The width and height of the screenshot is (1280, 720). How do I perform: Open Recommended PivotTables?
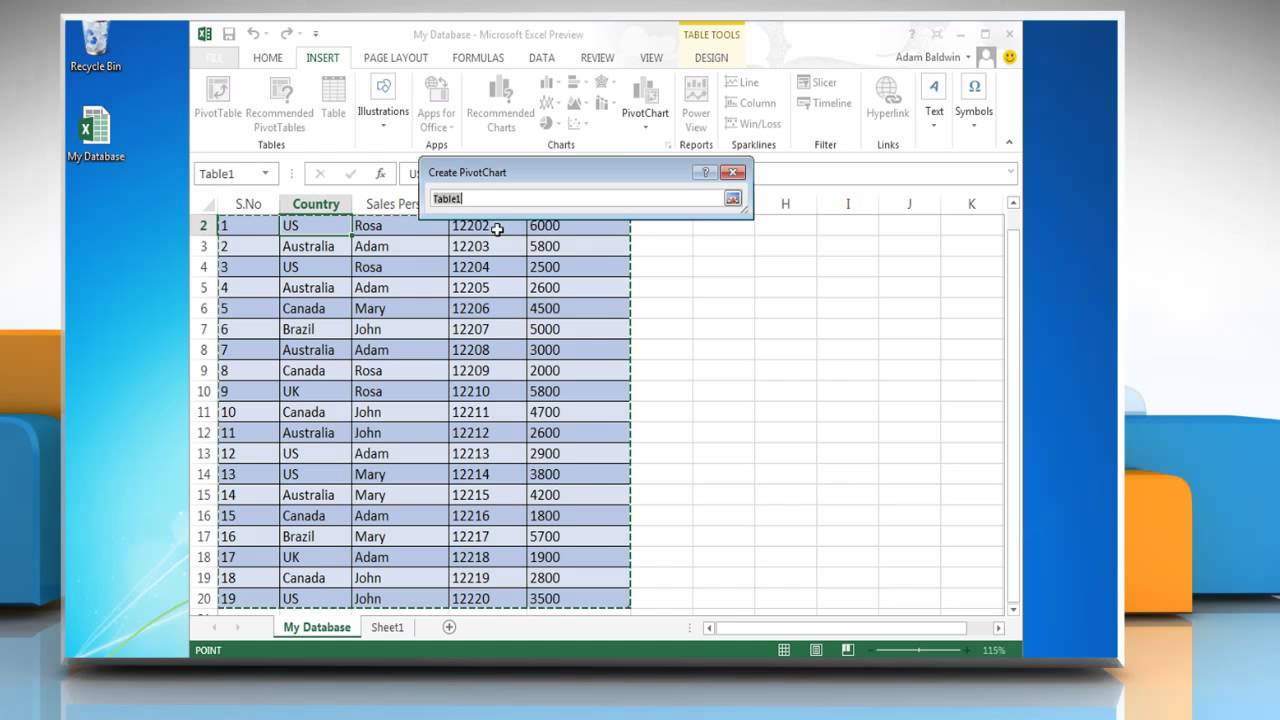tap(280, 105)
